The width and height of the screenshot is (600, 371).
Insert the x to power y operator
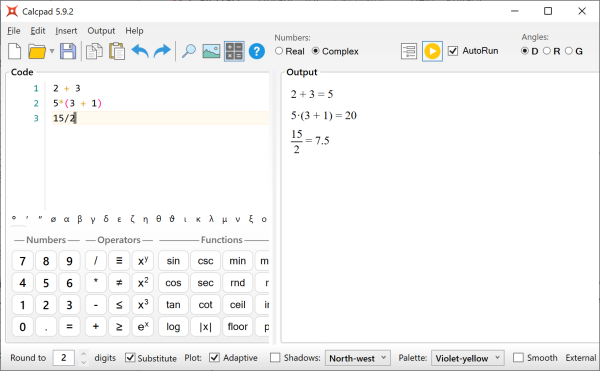143,261
